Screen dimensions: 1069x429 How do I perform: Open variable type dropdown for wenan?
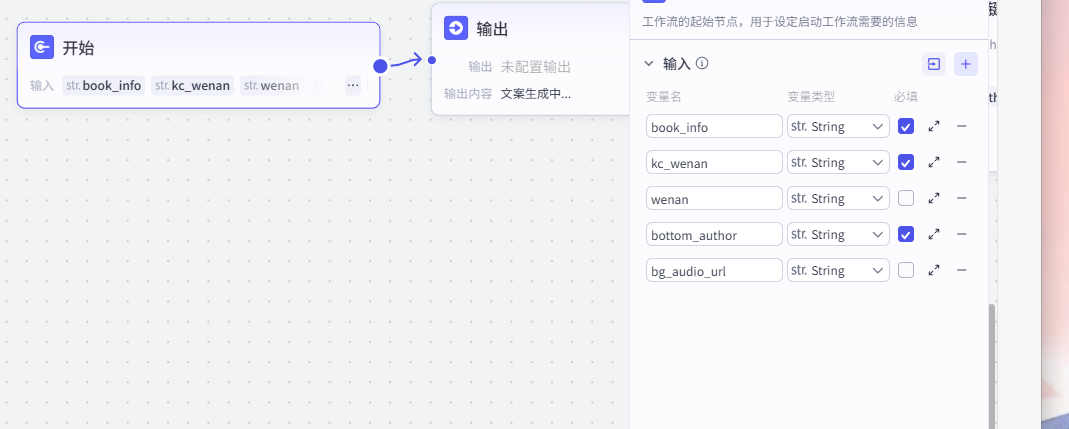838,198
